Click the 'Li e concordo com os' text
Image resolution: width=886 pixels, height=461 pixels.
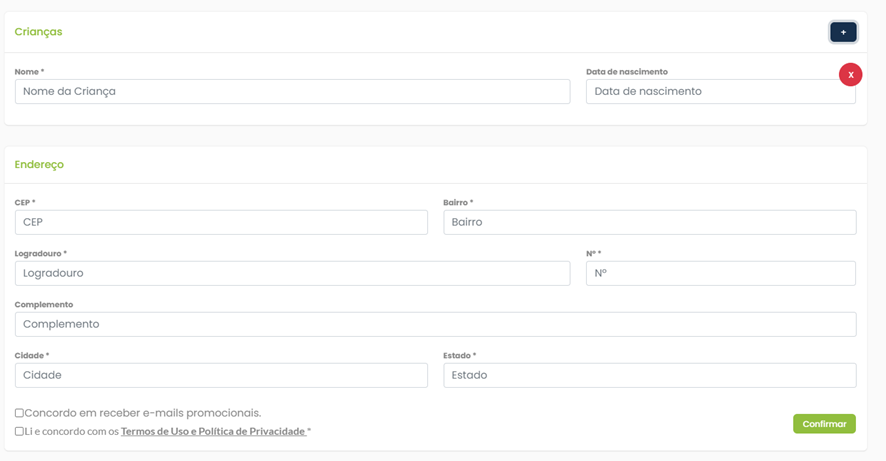[x=71, y=431]
